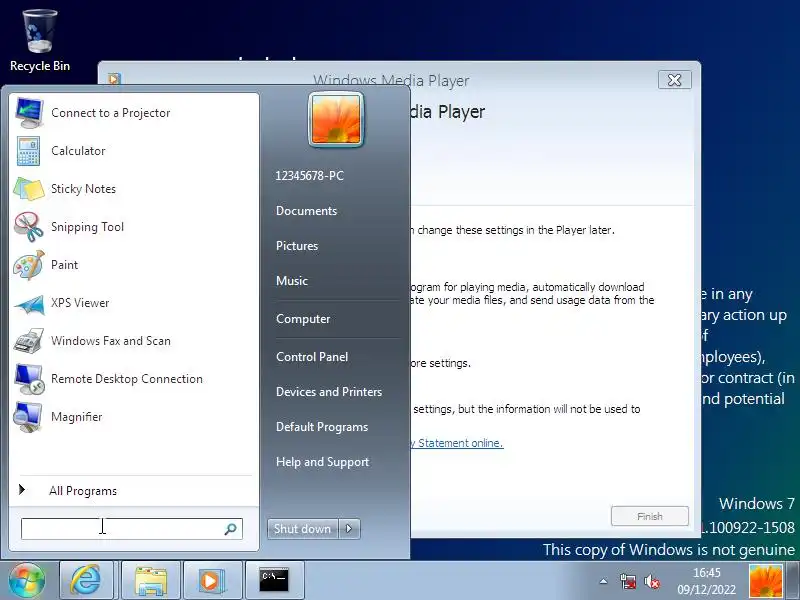Open Devices and Printers

329,392
